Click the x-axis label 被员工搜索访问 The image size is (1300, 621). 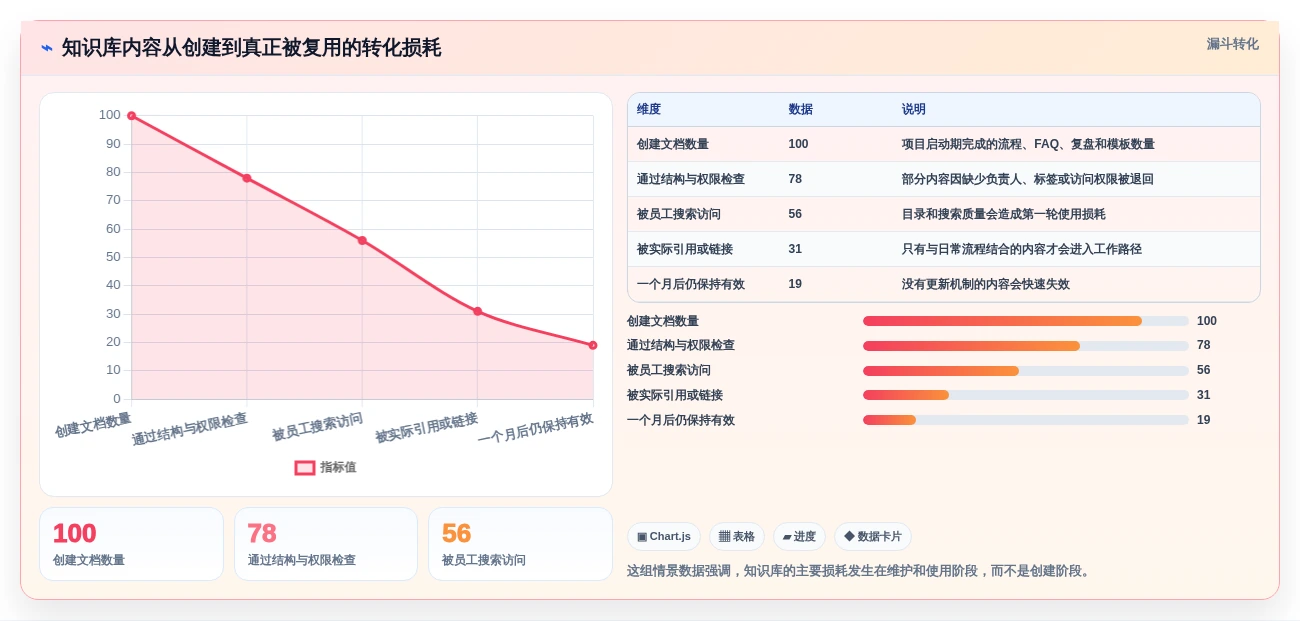tap(318, 427)
